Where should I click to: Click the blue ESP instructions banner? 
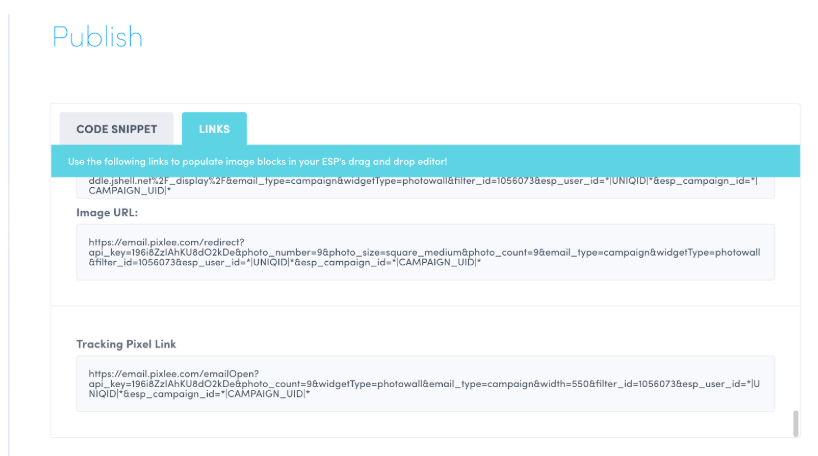(x=425, y=161)
